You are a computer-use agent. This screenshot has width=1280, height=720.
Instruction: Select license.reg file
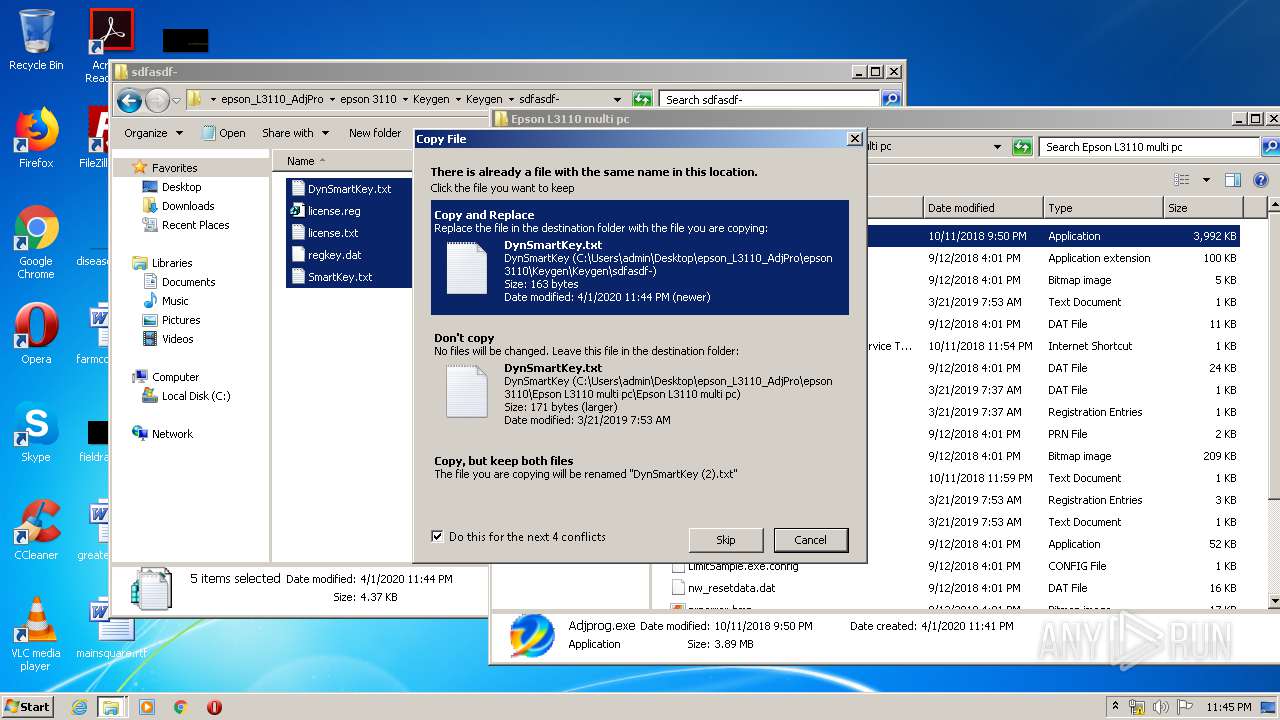[334, 211]
